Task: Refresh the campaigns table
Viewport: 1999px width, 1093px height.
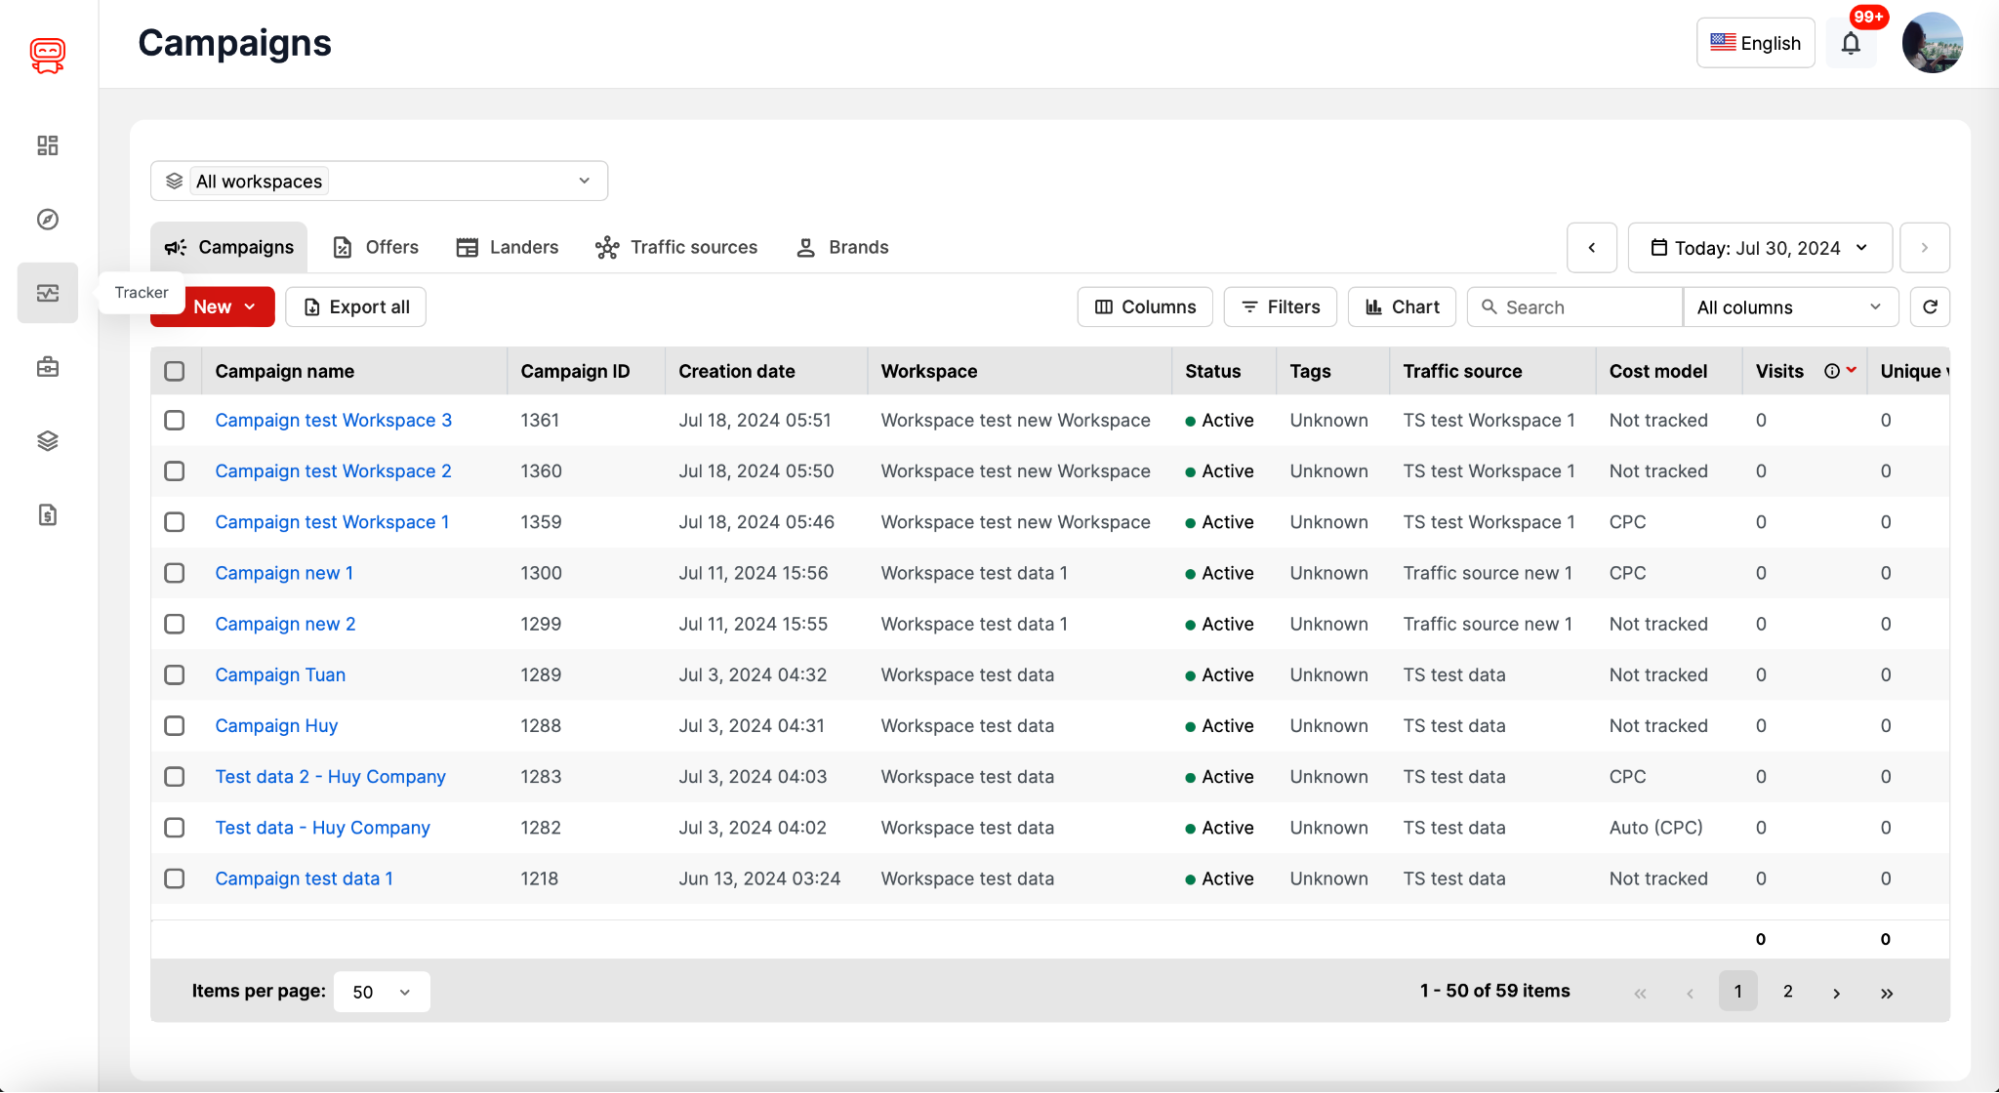Action: (1930, 307)
